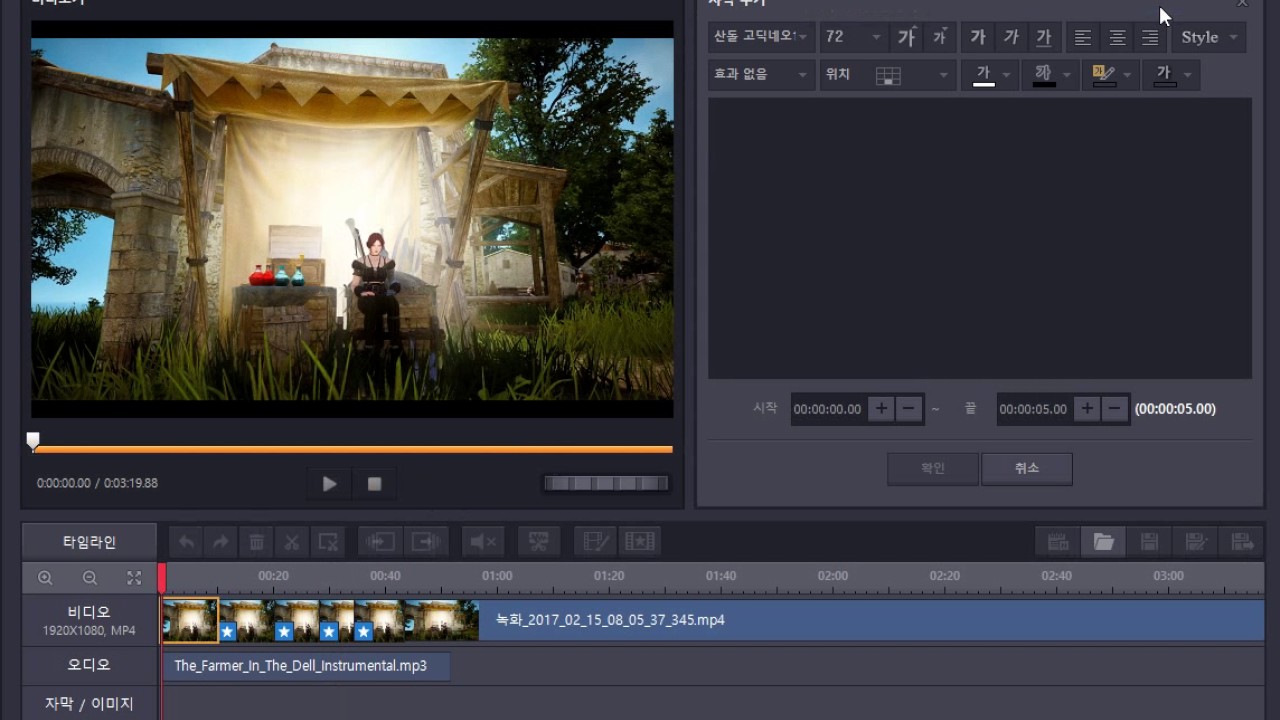
Task: Click the film edit pencil icon
Action: coord(596,542)
